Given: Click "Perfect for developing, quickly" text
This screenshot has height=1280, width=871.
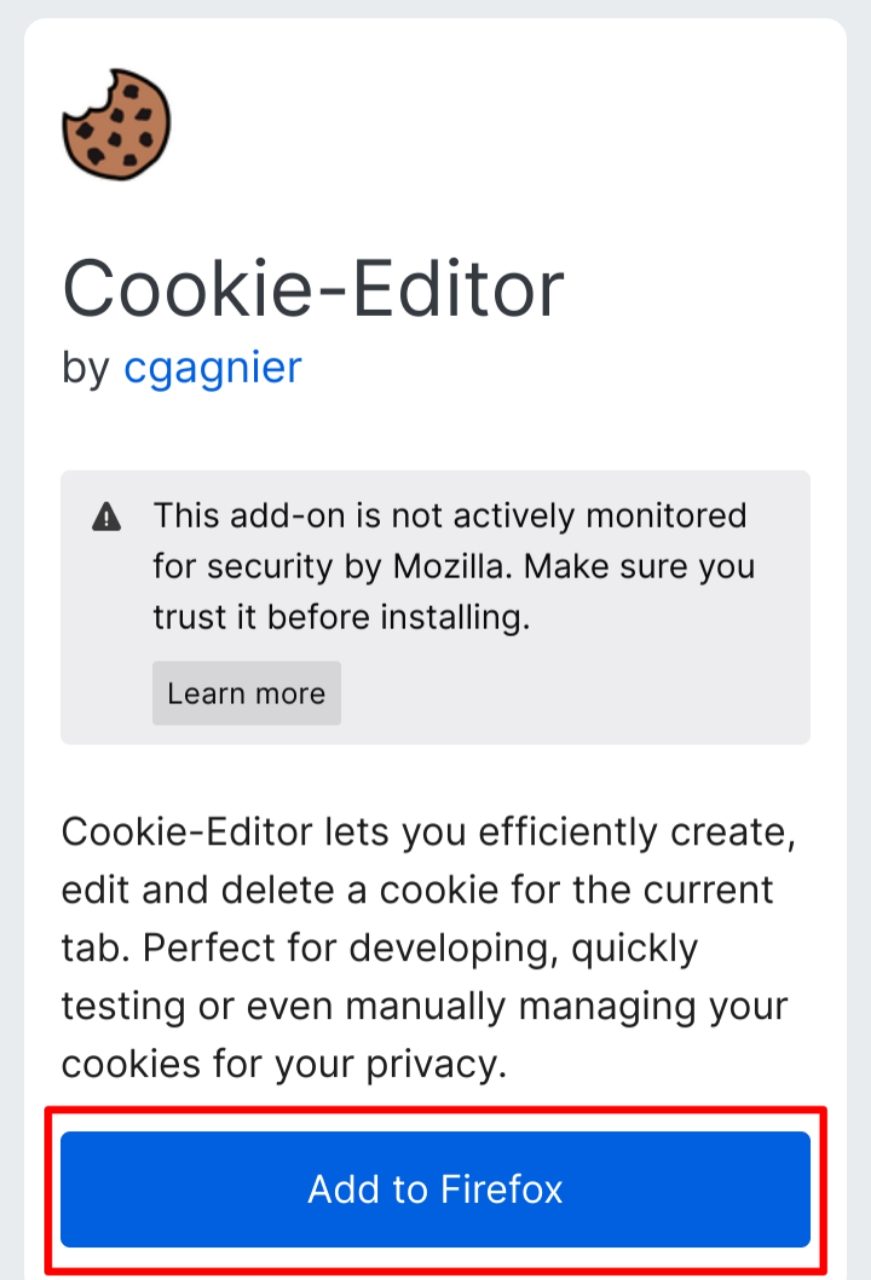Looking at the screenshot, I should 420,948.
